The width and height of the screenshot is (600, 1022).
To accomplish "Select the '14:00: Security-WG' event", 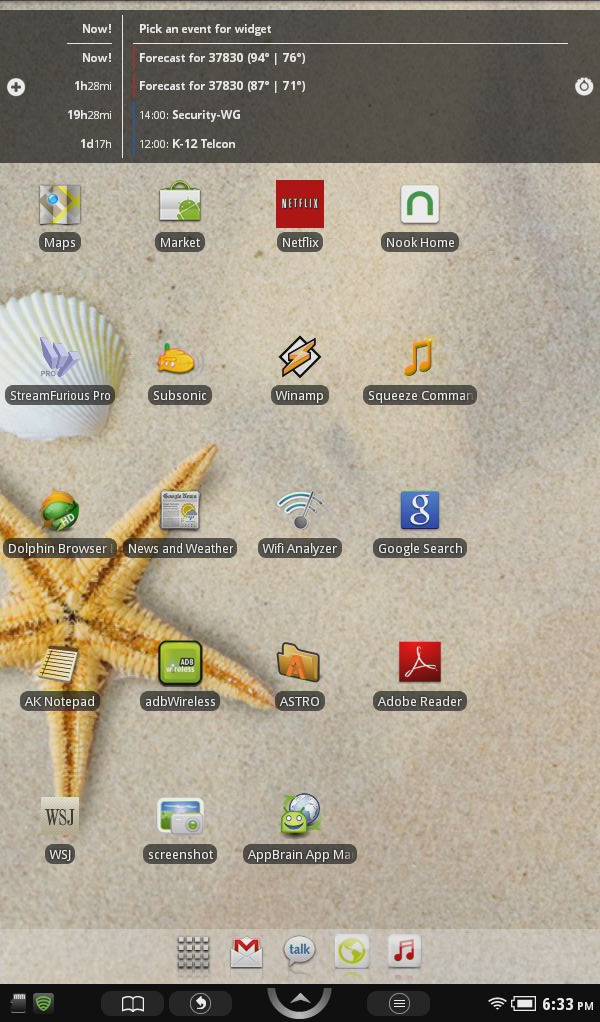I will 190,115.
